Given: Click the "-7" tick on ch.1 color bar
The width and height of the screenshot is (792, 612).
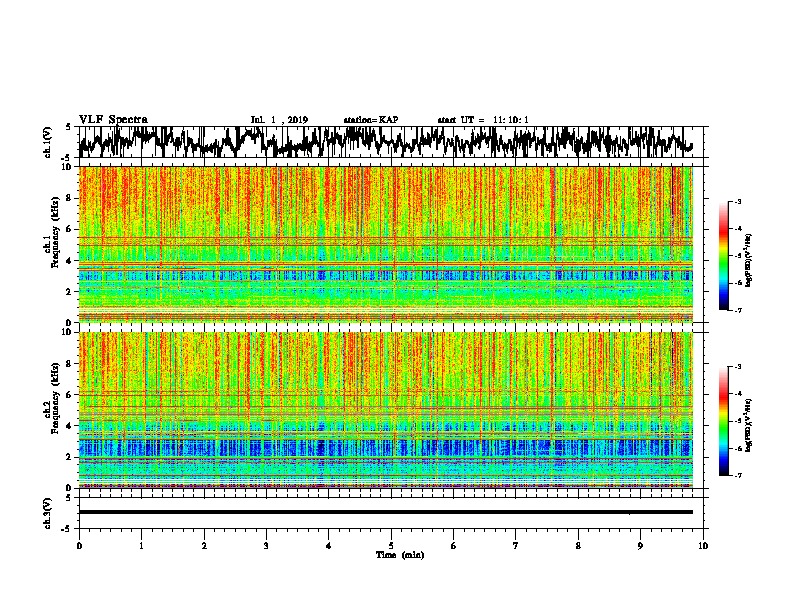Looking at the screenshot, I should [738, 310].
